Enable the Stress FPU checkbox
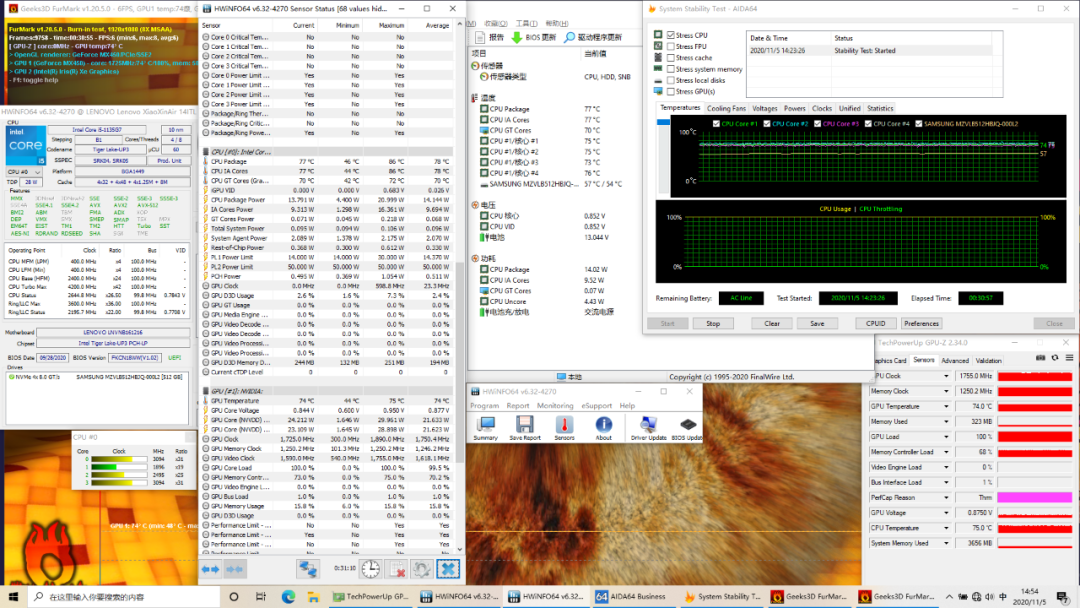The height and width of the screenshot is (608, 1080). 671,46
